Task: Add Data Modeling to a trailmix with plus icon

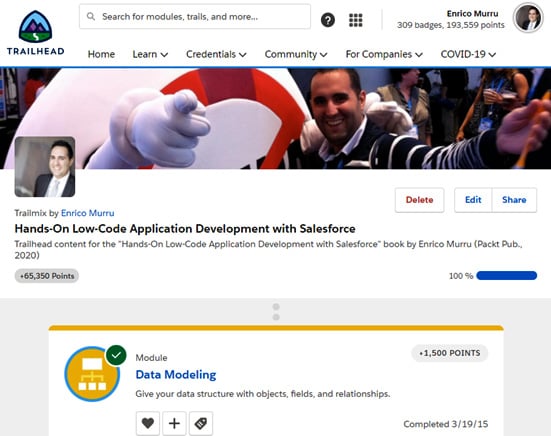Action: pos(174,423)
